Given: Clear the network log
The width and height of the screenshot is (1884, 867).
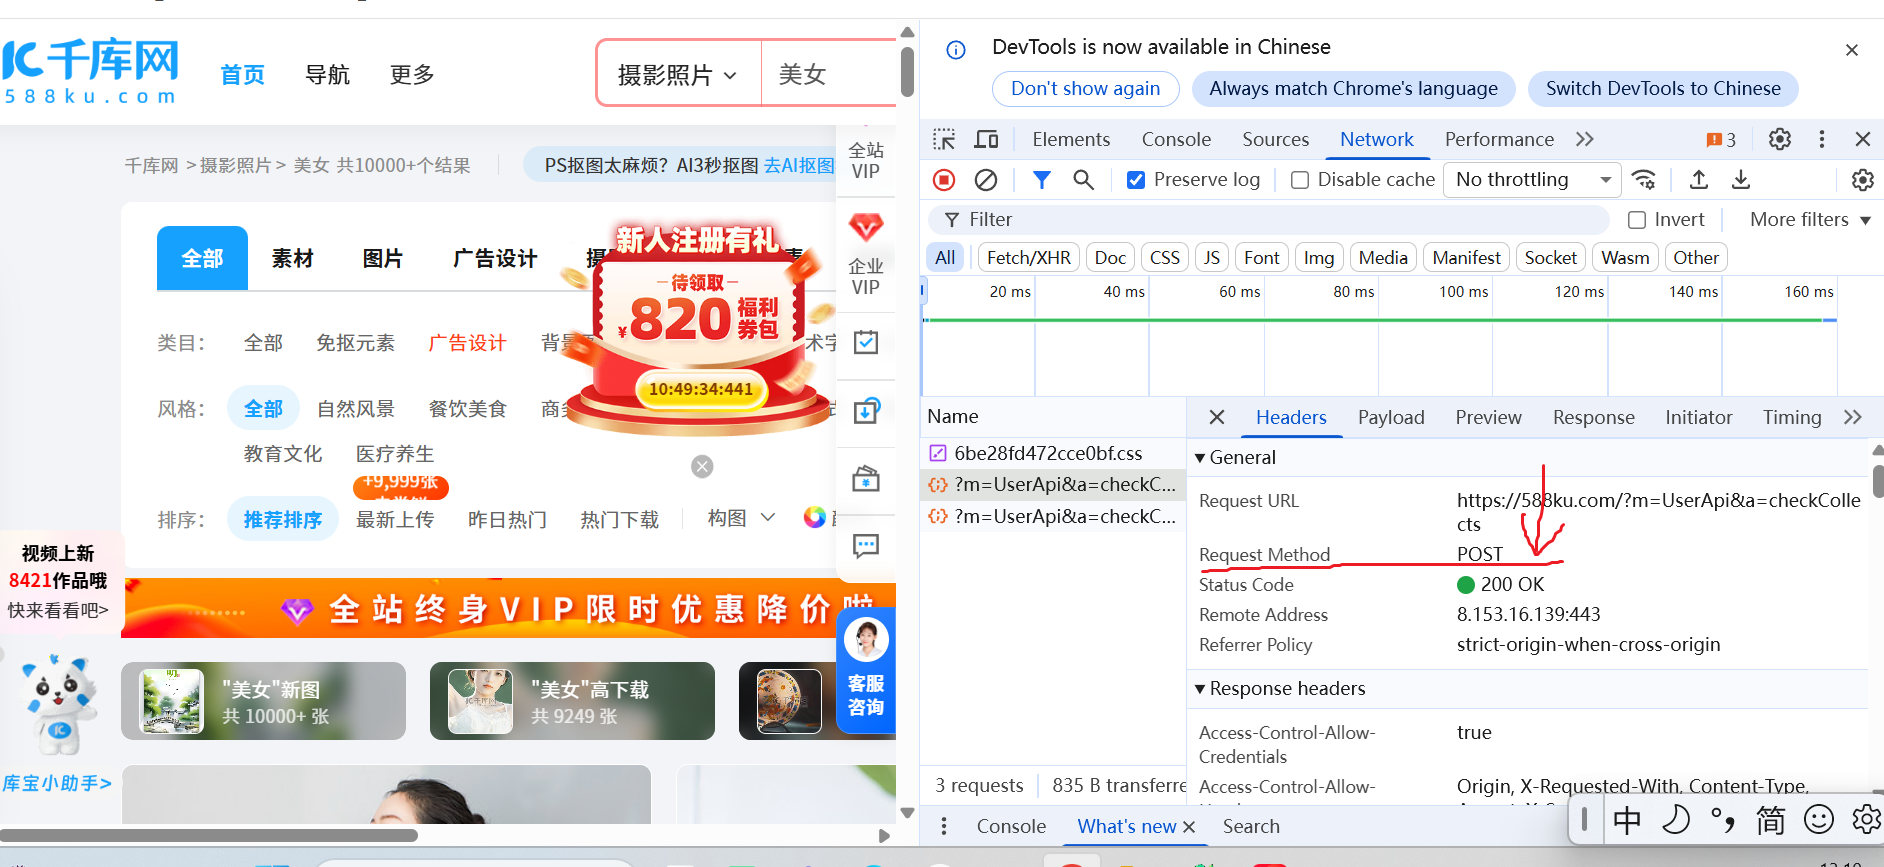Looking at the screenshot, I should 986,180.
